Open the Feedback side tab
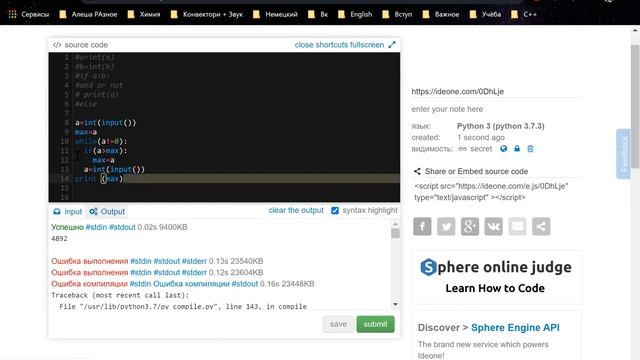Screen dimensions: 640x360 [623, 154]
